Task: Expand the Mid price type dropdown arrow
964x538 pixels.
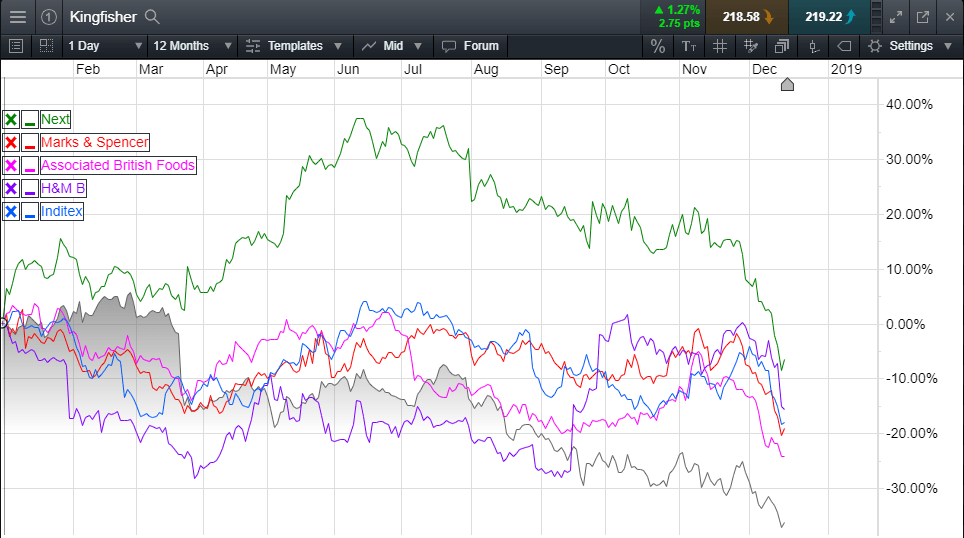Action: pyautogui.click(x=418, y=46)
